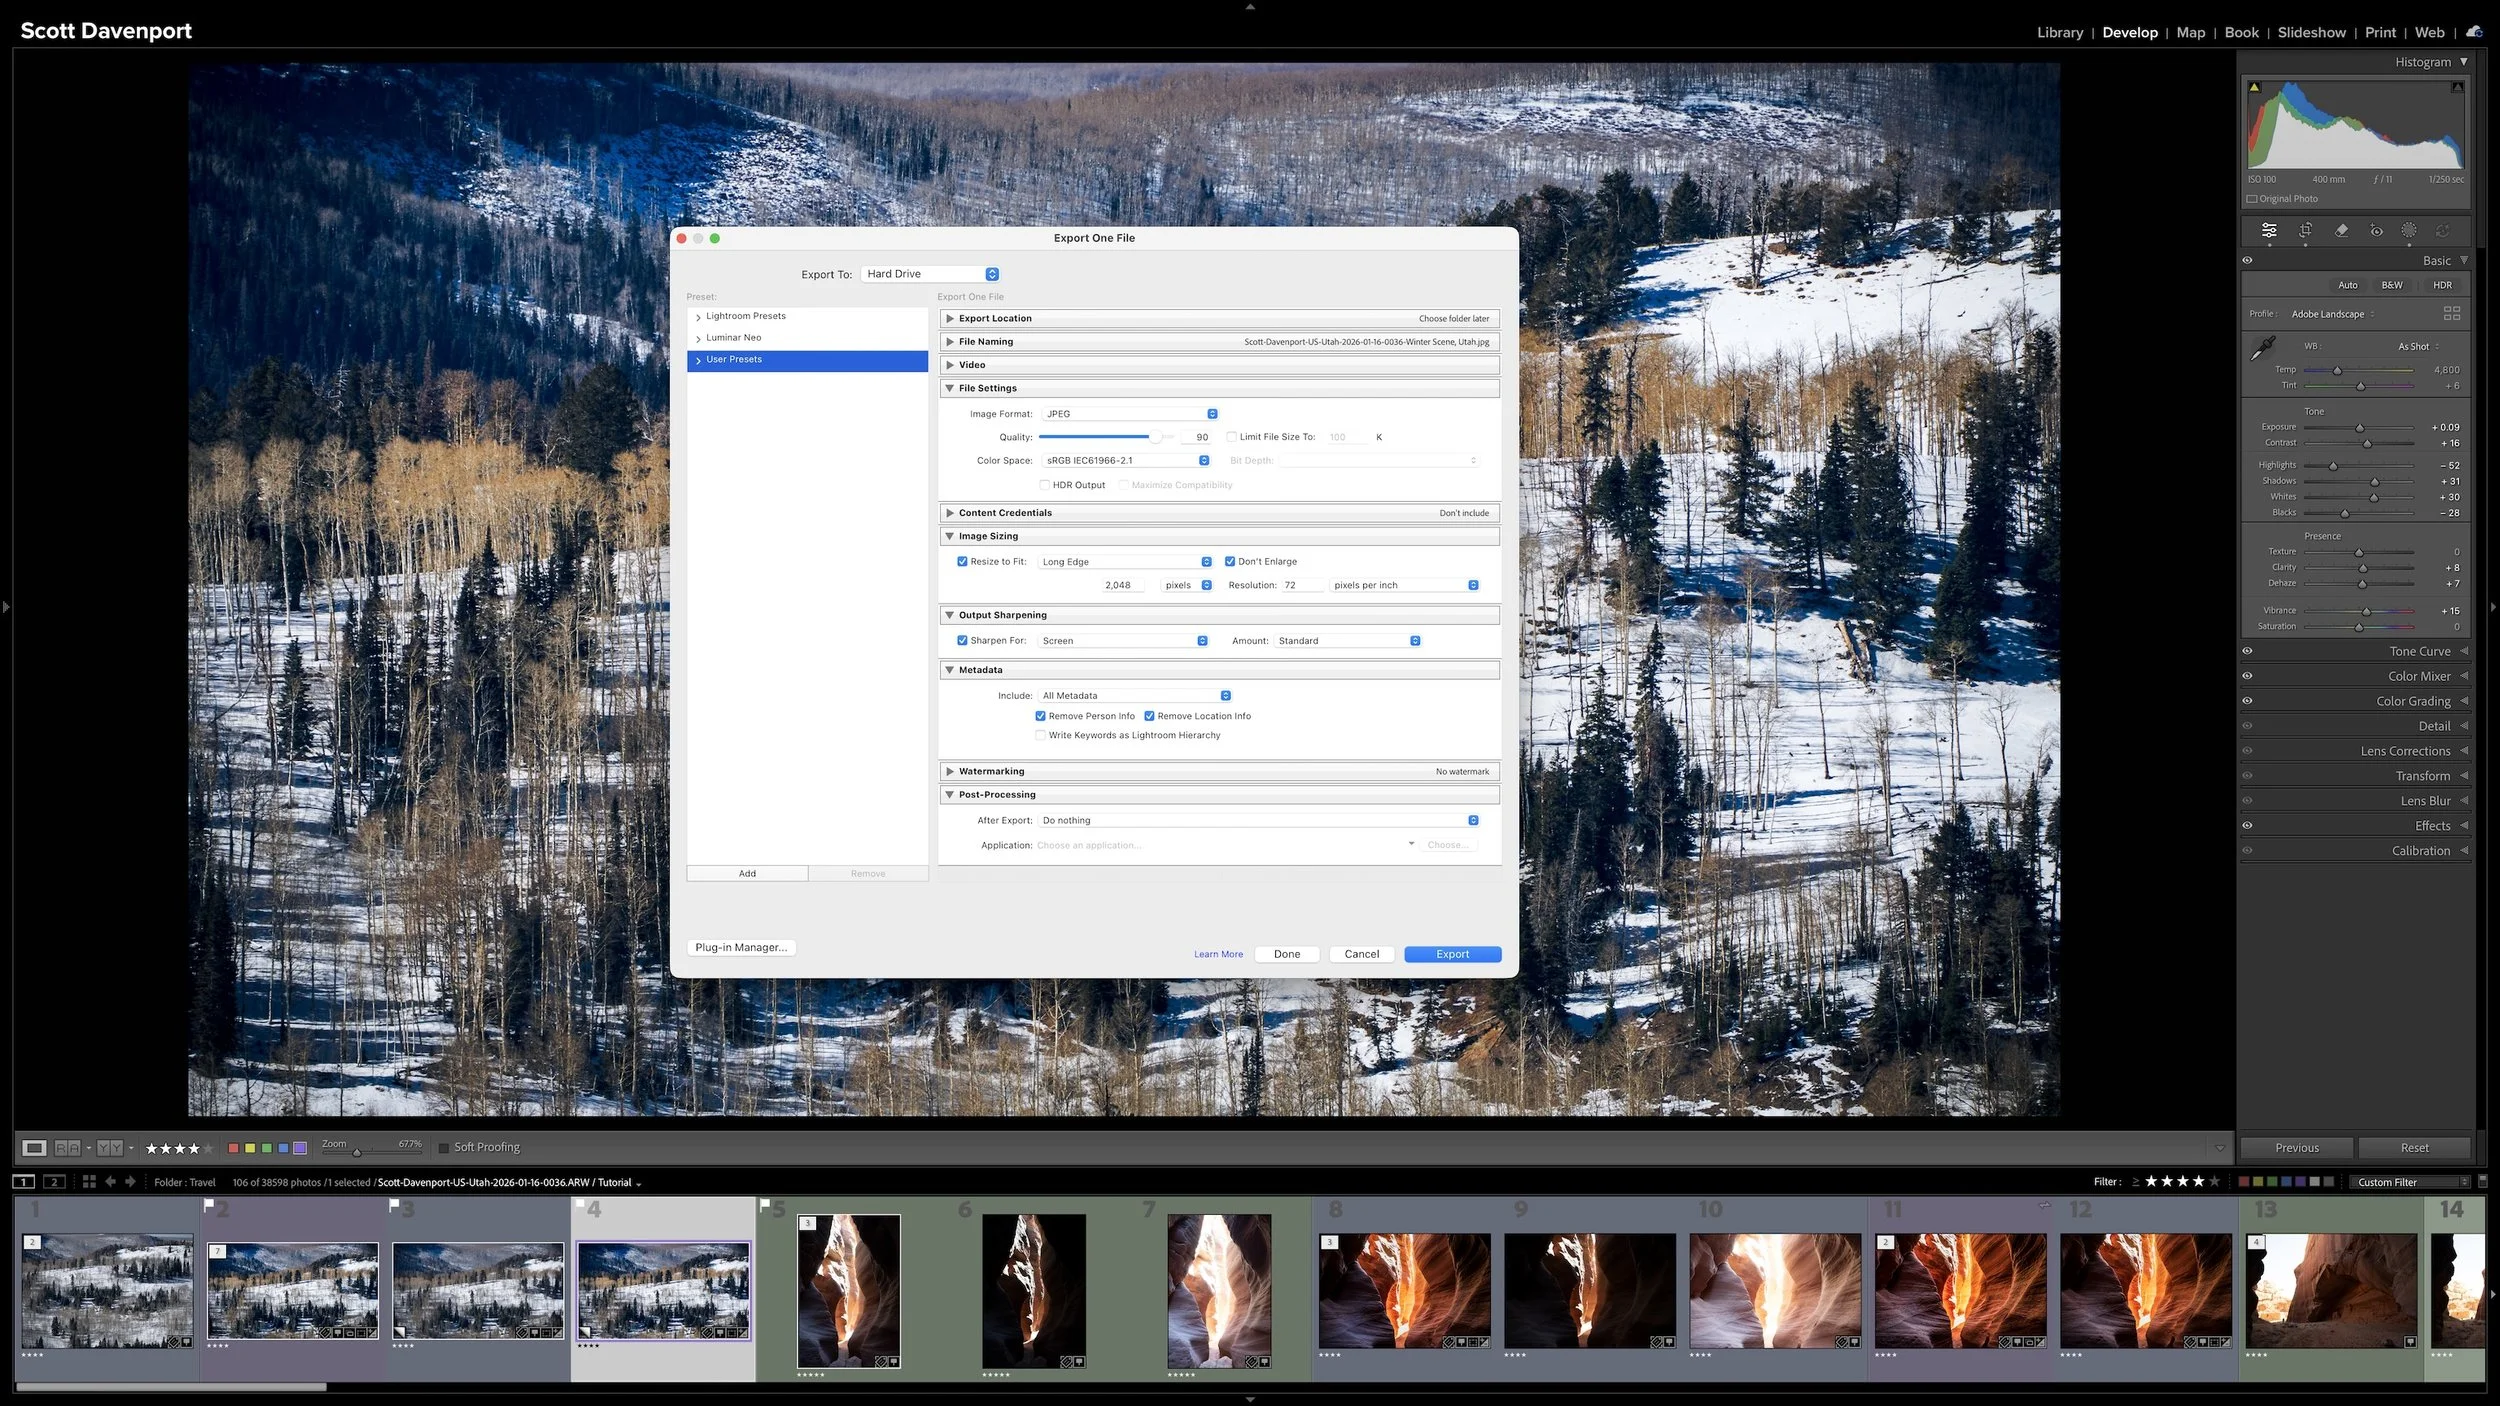The height and width of the screenshot is (1406, 2500).
Task: Open the Image Format JPEG dropdown
Action: pos(1130,414)
